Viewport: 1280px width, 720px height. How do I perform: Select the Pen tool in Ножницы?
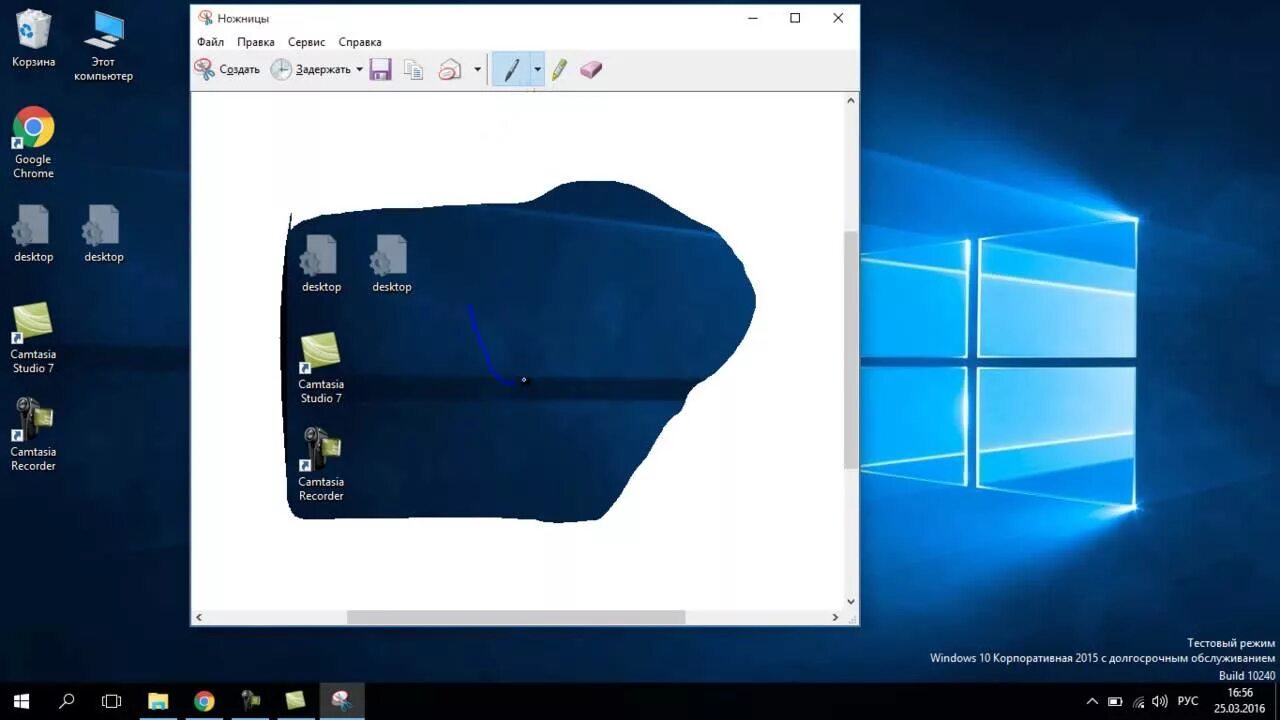click(x=511, y=70)
